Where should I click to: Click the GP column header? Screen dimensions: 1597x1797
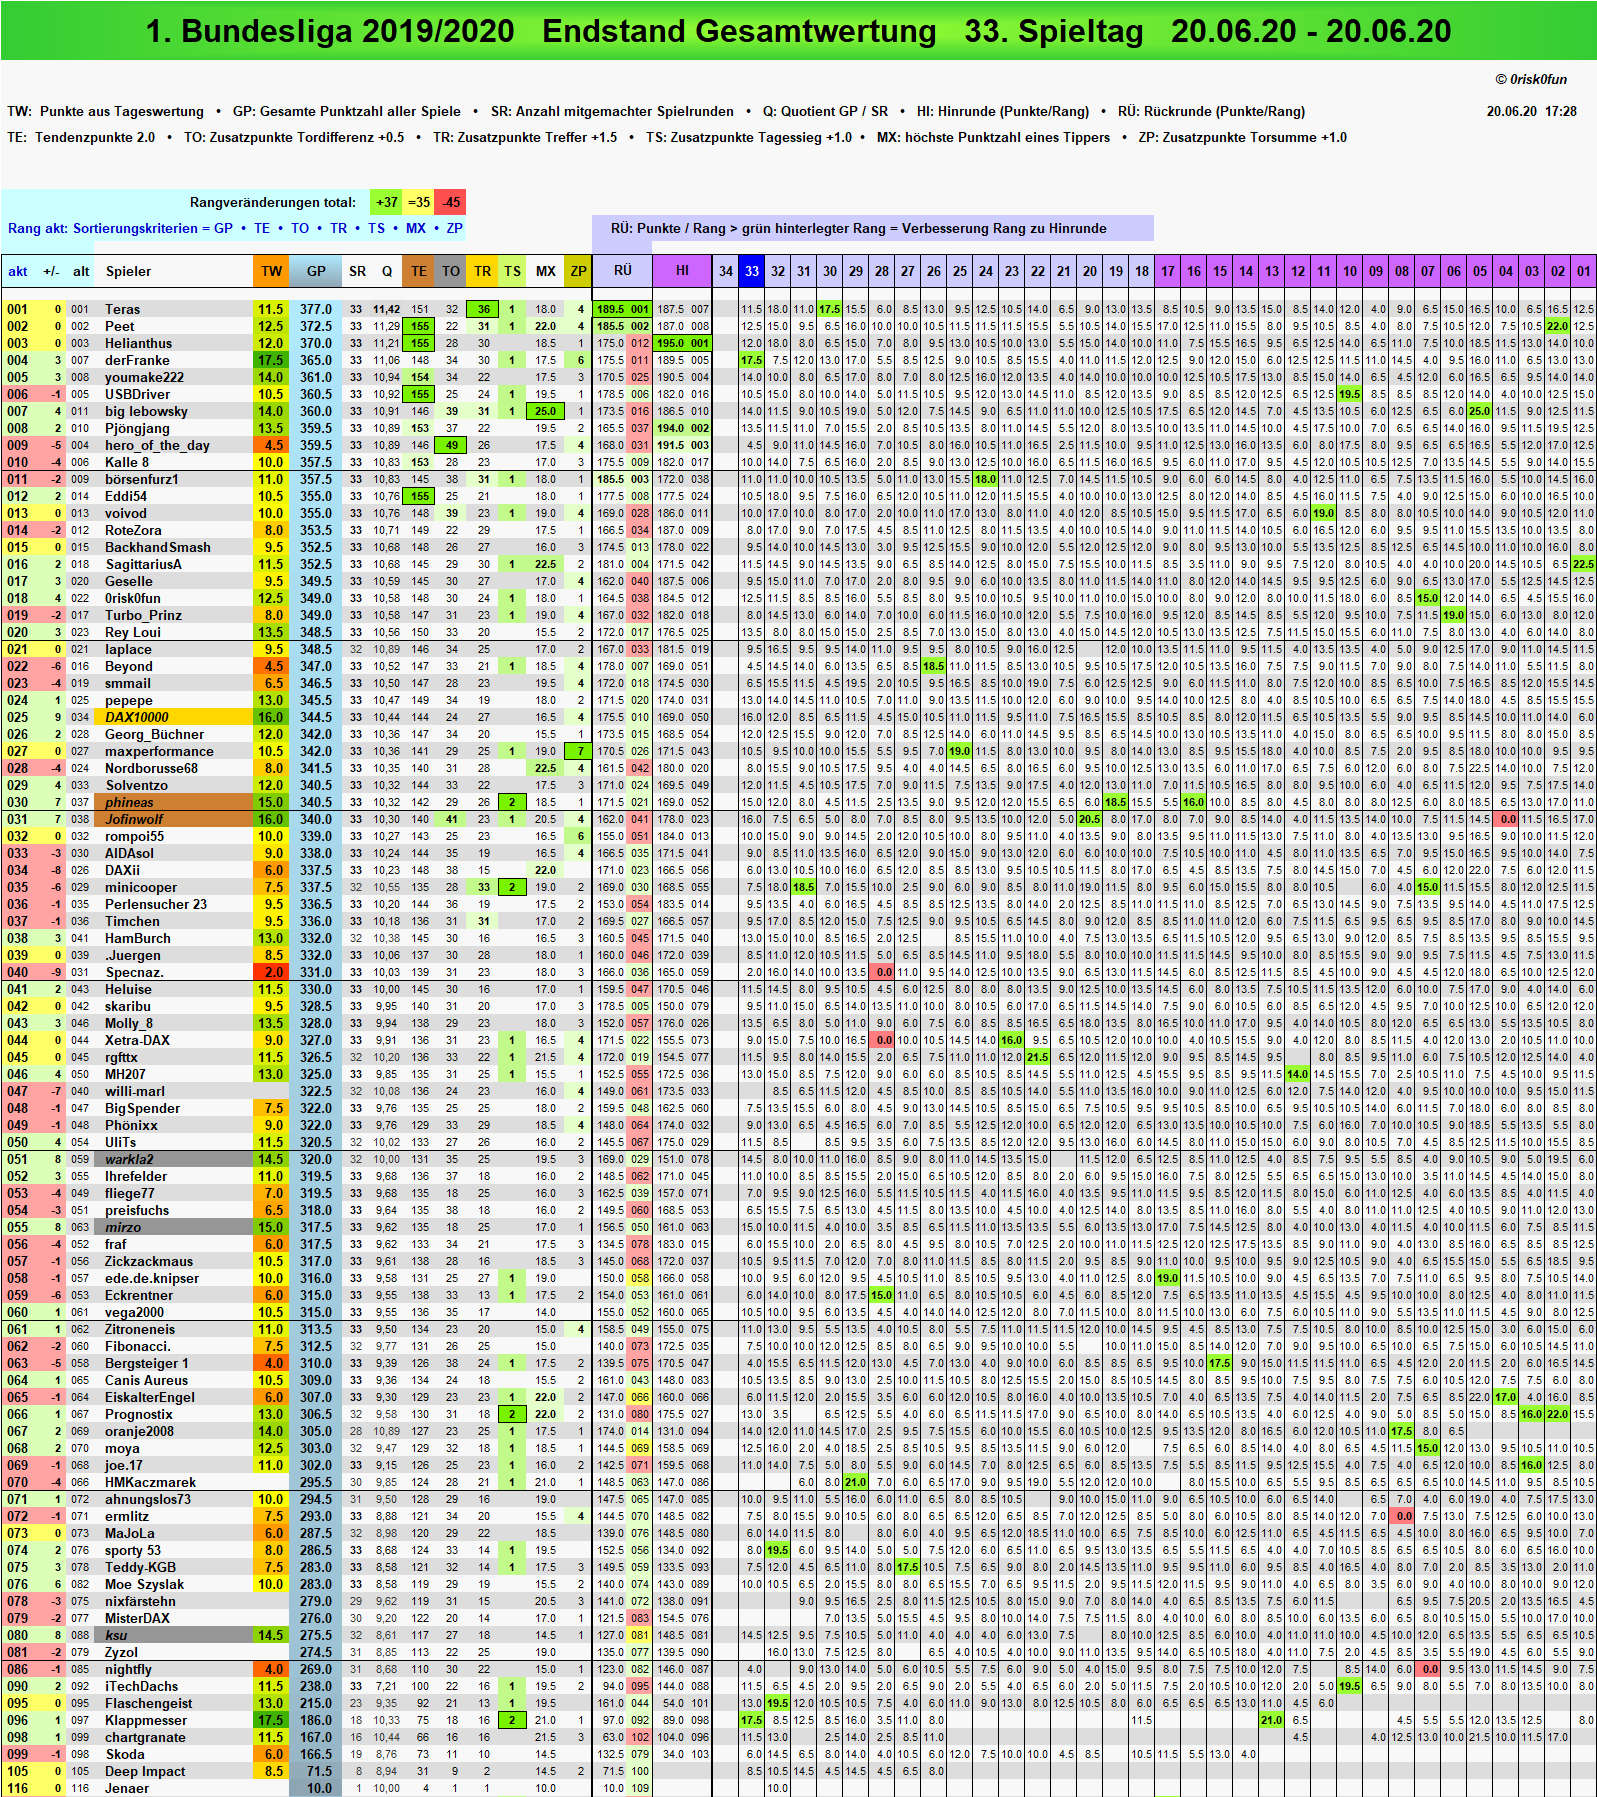click(x=316, y=271)
